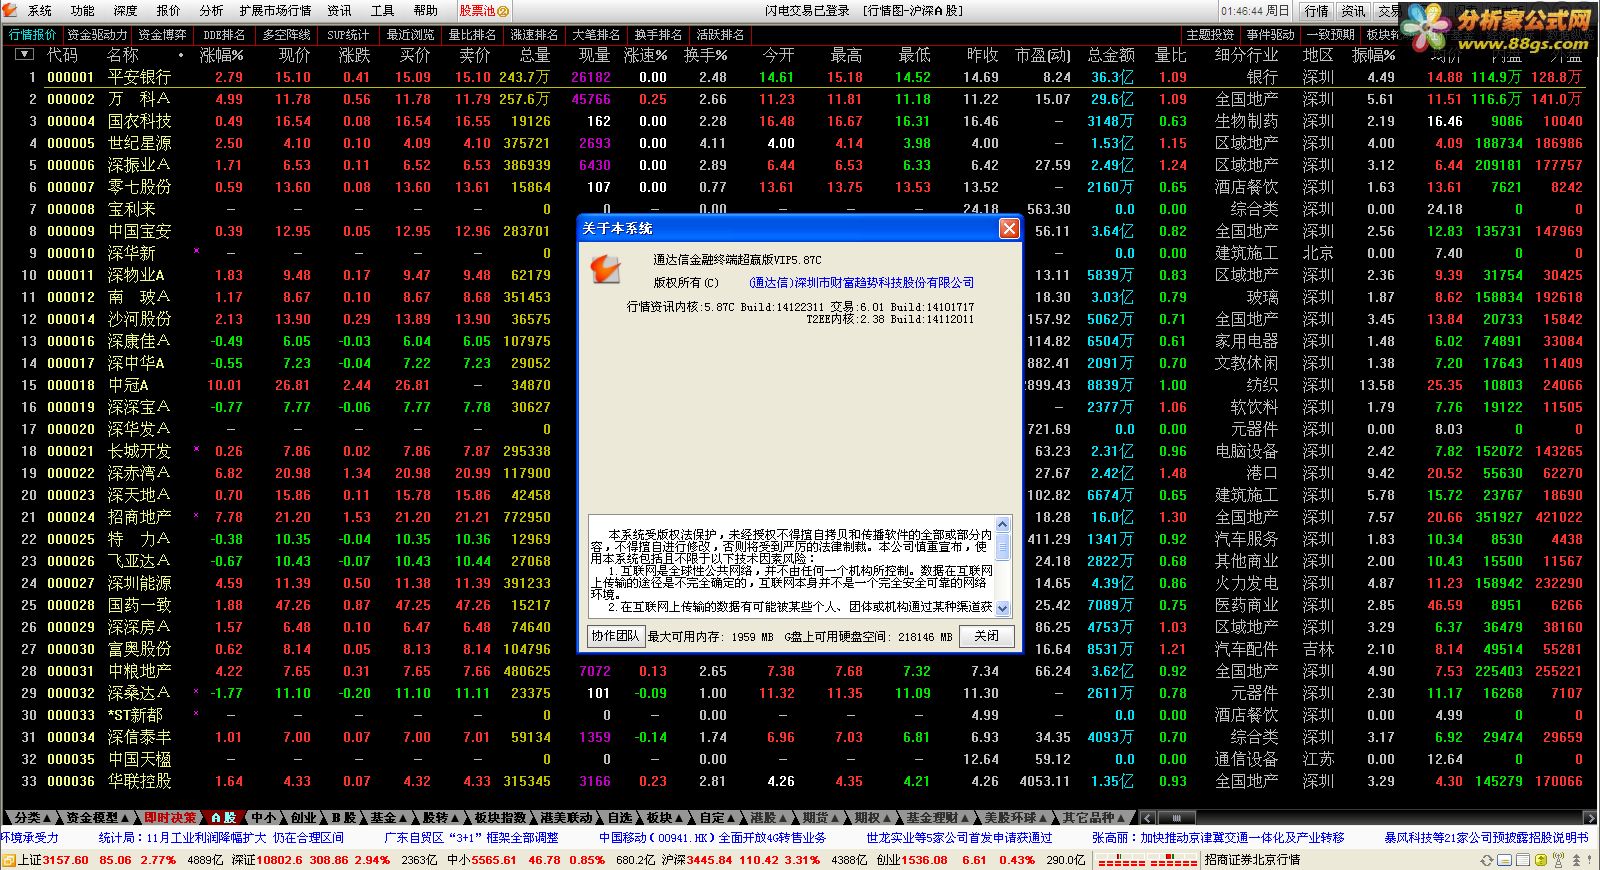Open the column dropdown arrow beside 代码 header

pos(24,55)
